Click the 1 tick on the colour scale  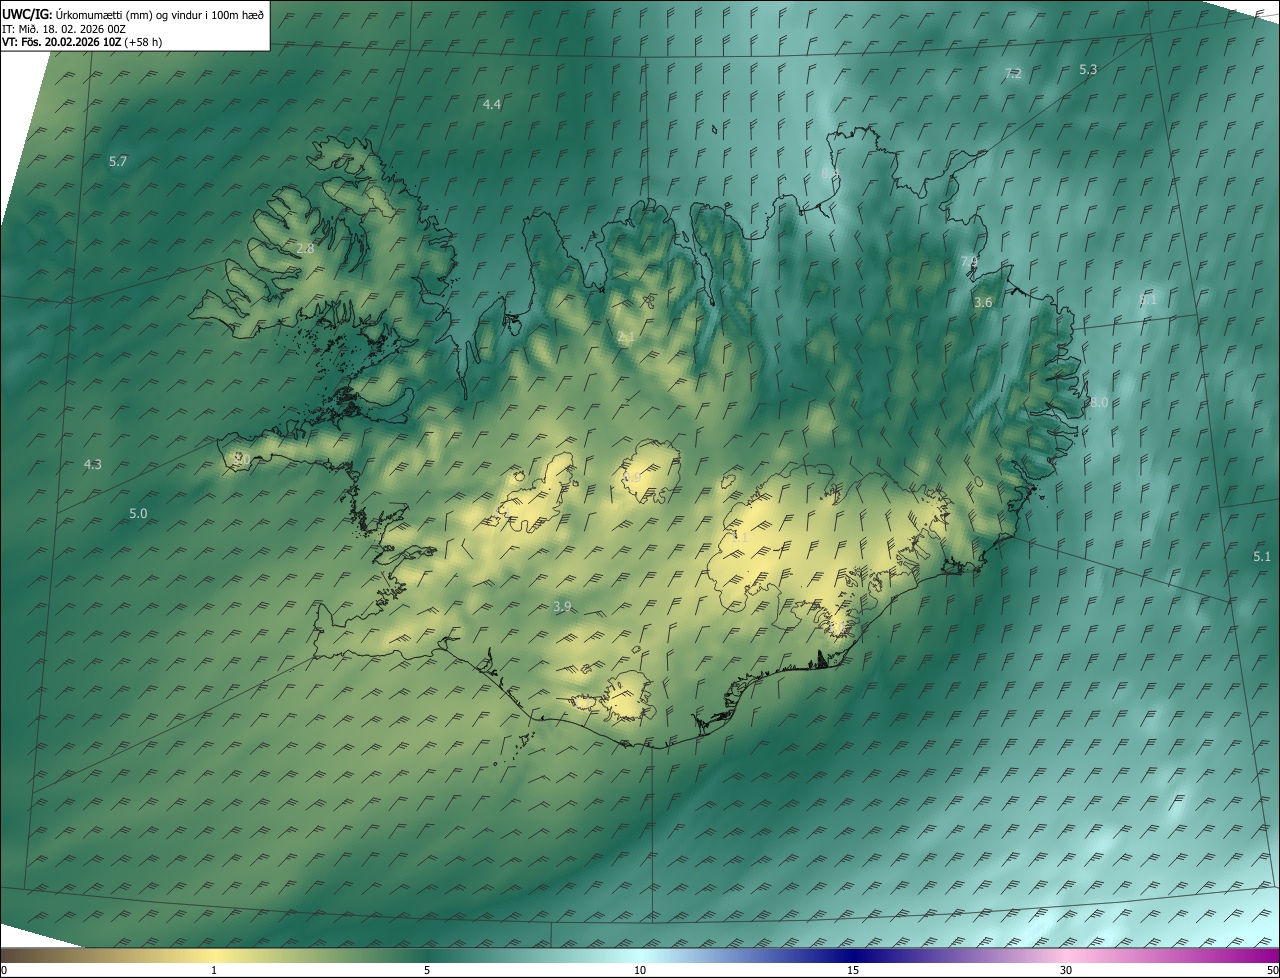(214, 970)
